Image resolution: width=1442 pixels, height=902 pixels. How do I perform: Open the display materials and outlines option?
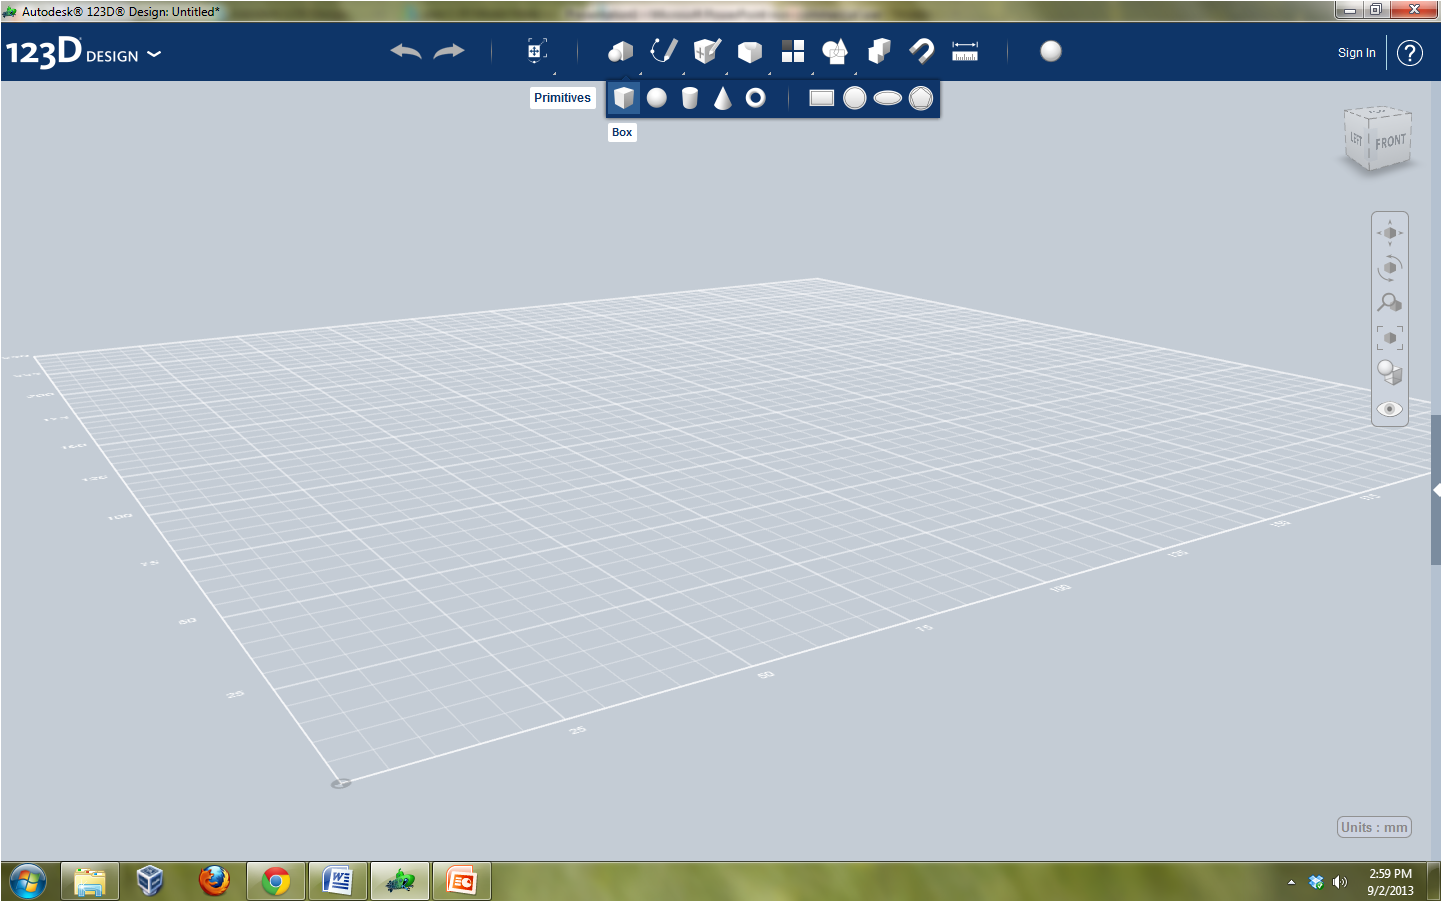click(x=1390, y=373)
